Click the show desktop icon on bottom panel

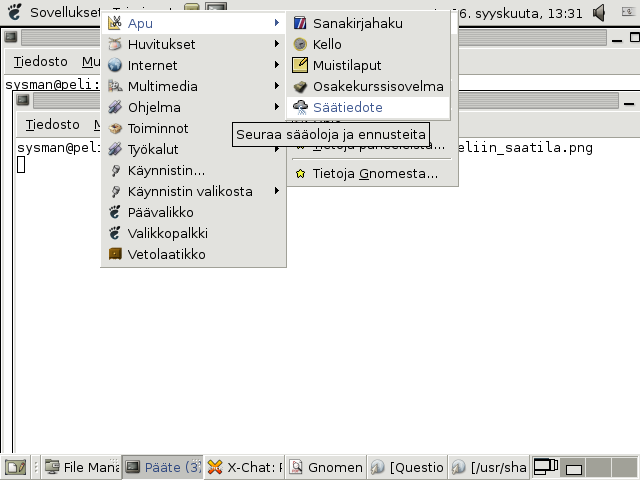click(x=16, y=467)
